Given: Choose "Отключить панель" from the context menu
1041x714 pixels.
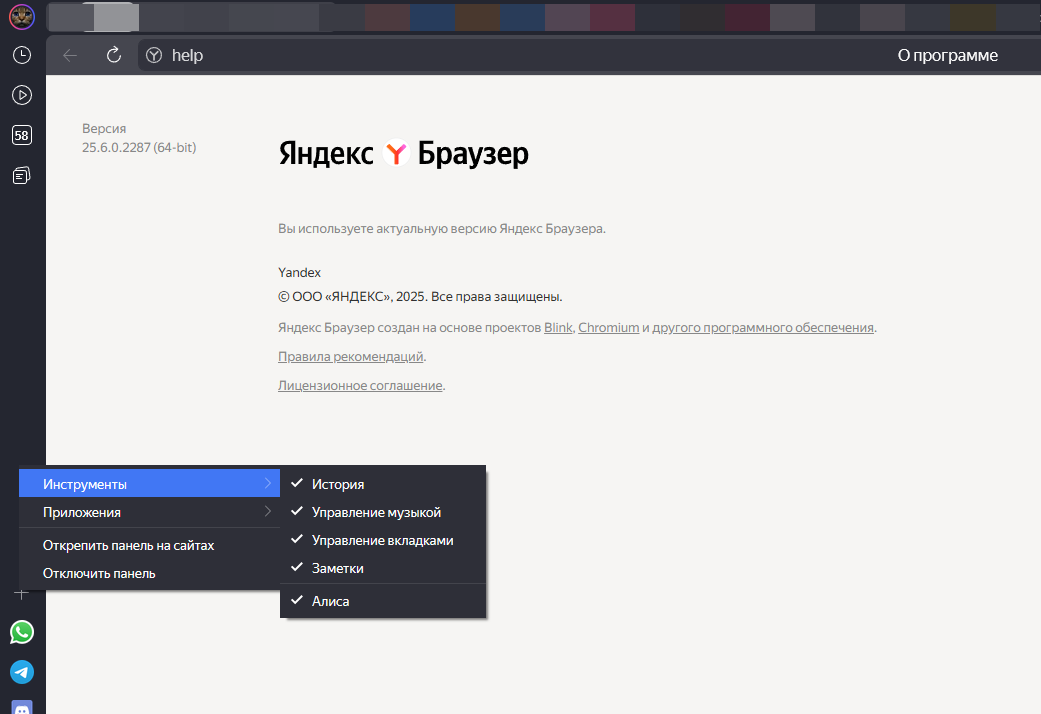Looking at the screenshot, I should click(x=149, y=573).
